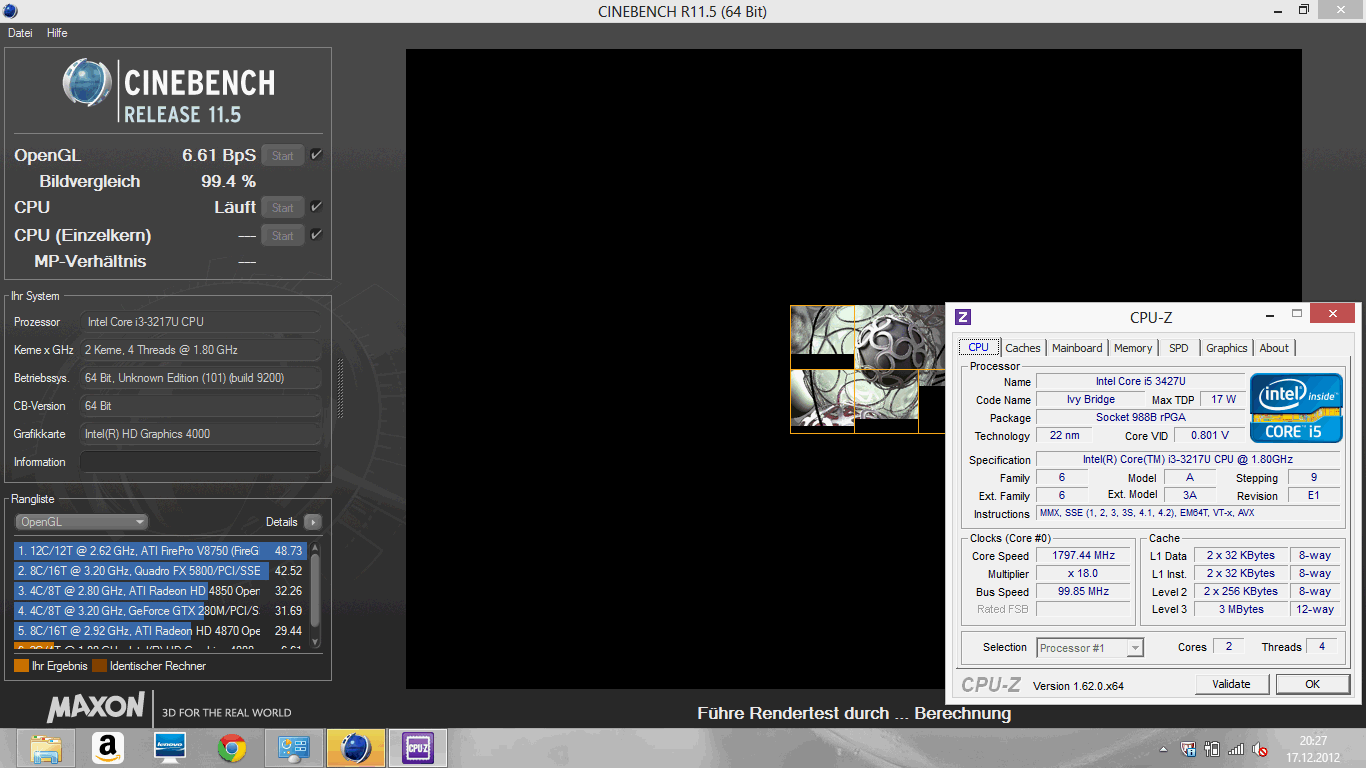The image size is (1366, 768).
Task: Click the Code Name Ivy Bridge field
Action: click(1090, 400)
